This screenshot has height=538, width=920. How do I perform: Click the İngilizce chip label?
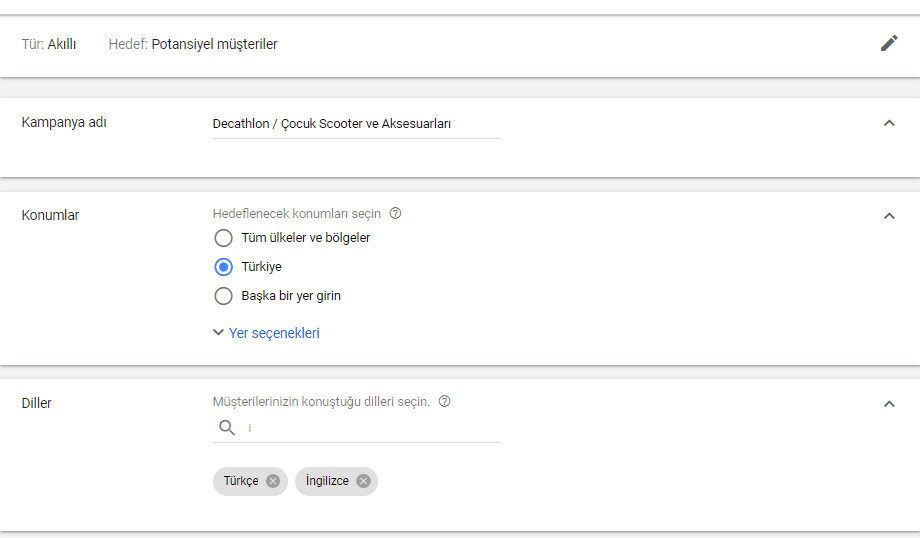tap(327, 481)
